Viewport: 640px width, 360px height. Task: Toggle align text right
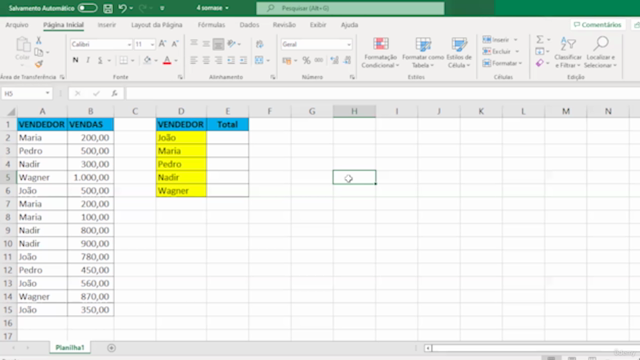click(x=218, y=60)
